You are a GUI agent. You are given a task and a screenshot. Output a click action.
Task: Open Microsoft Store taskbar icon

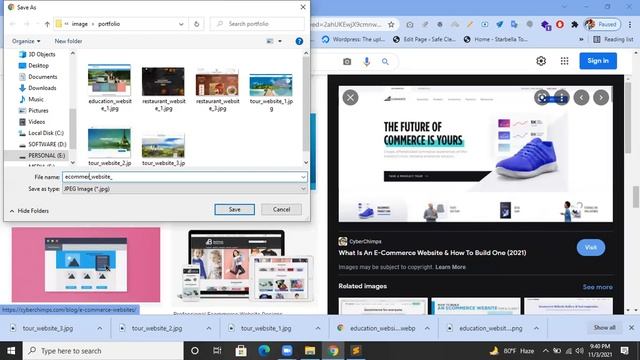pos(241,351)
